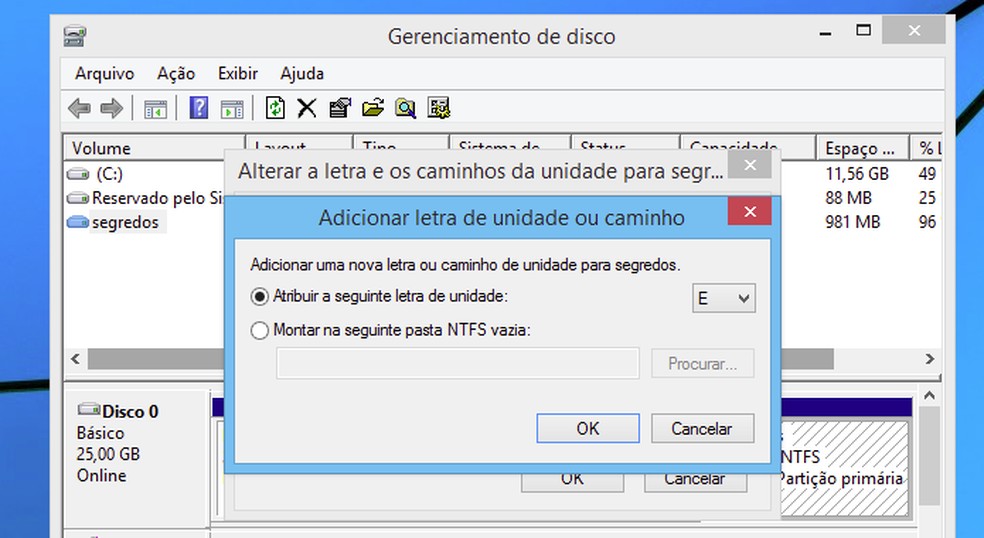Click the Volume column header

[154, 148]
